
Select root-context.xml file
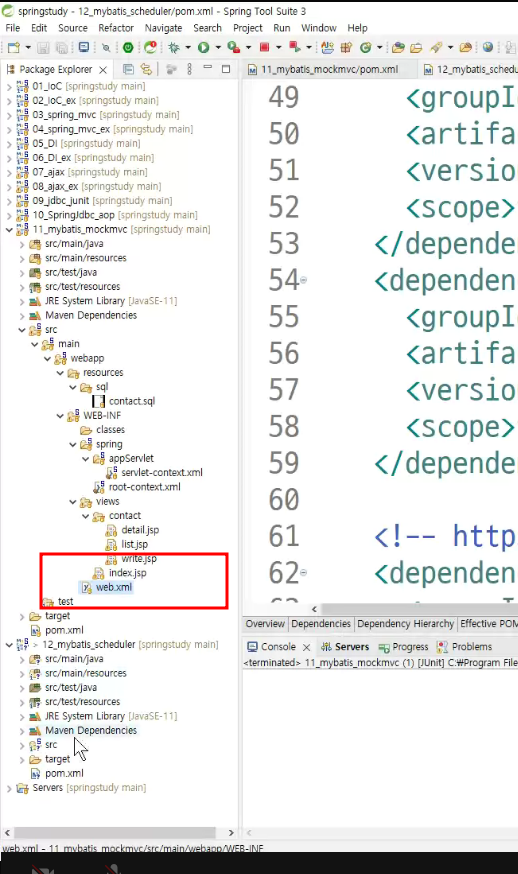[x=144, y=487]
